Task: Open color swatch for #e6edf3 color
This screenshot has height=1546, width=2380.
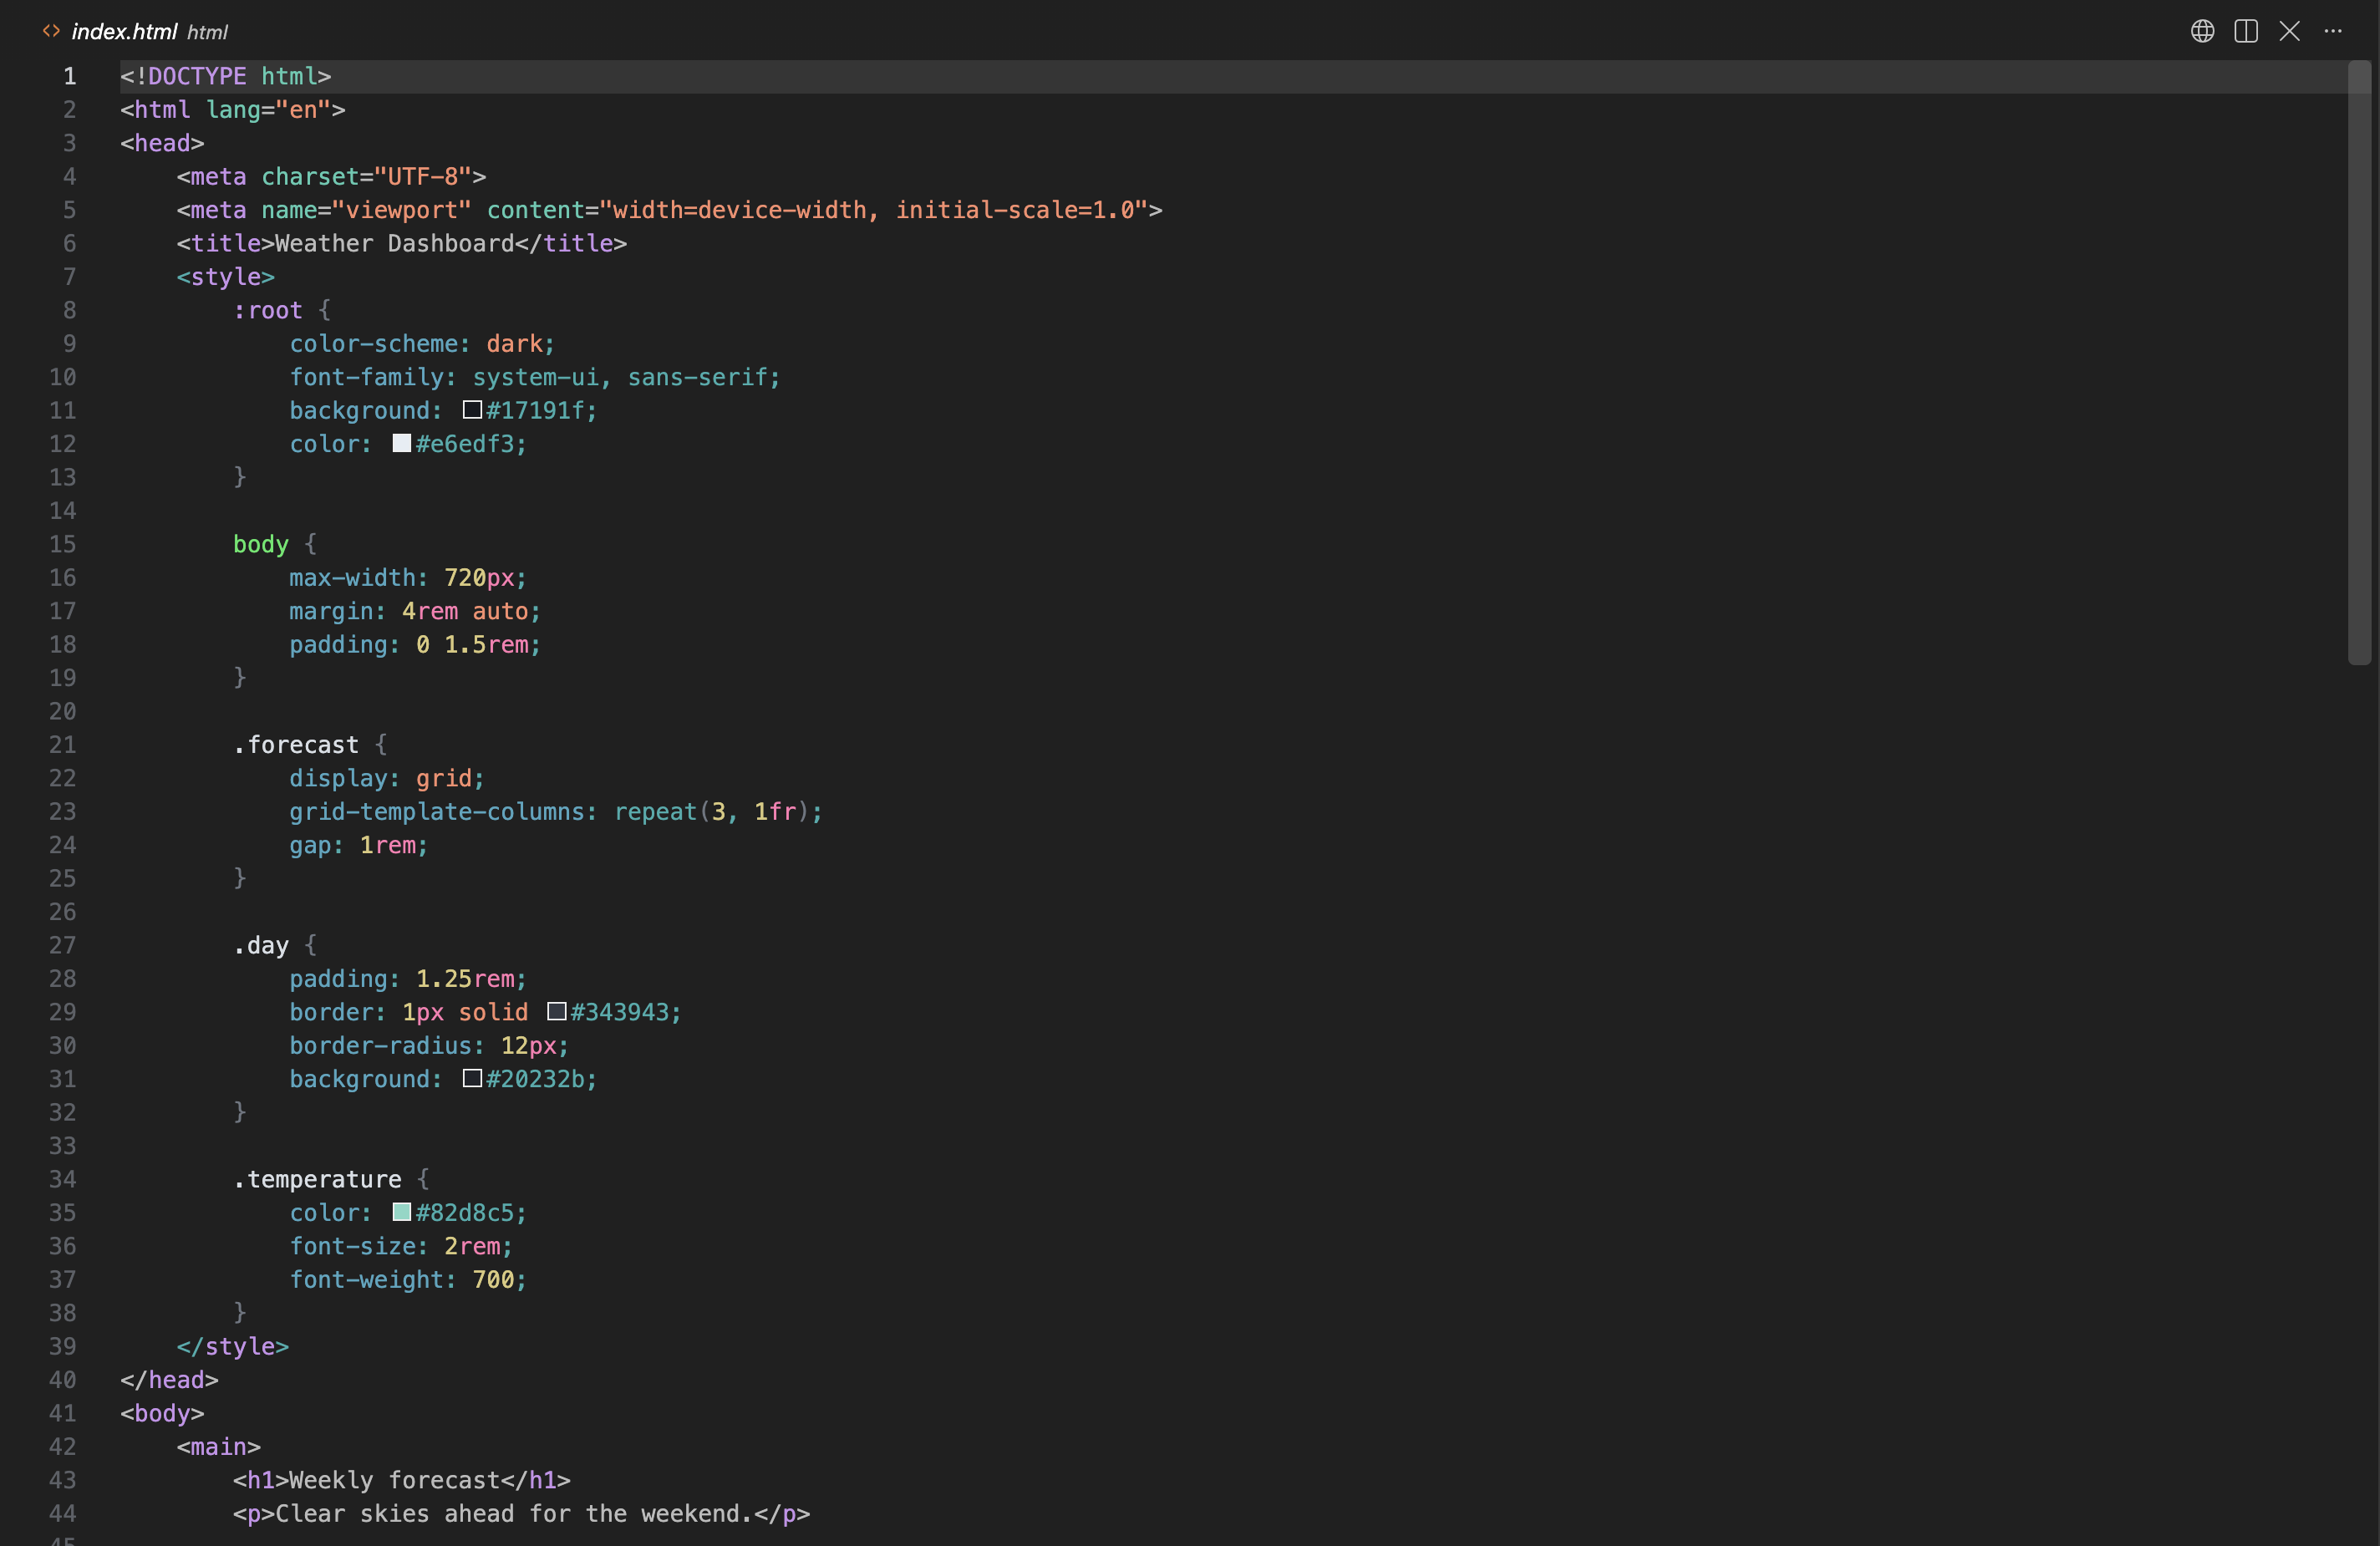Action: coord(402,443)
